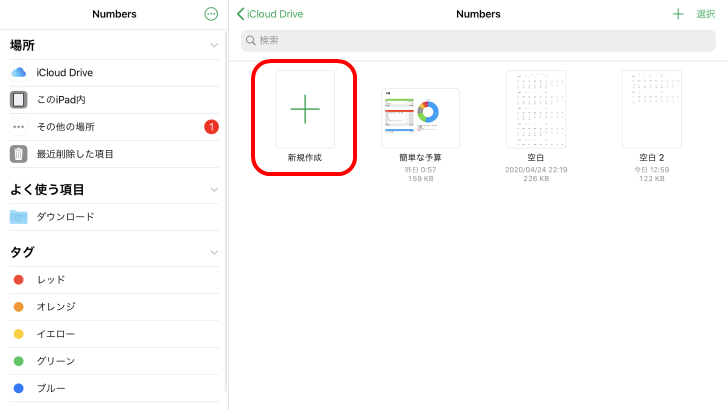The image size is (728, 410).
Task: Click the ダウンロード folder icon
Action: pyautogui.click(x=19, y=217)
